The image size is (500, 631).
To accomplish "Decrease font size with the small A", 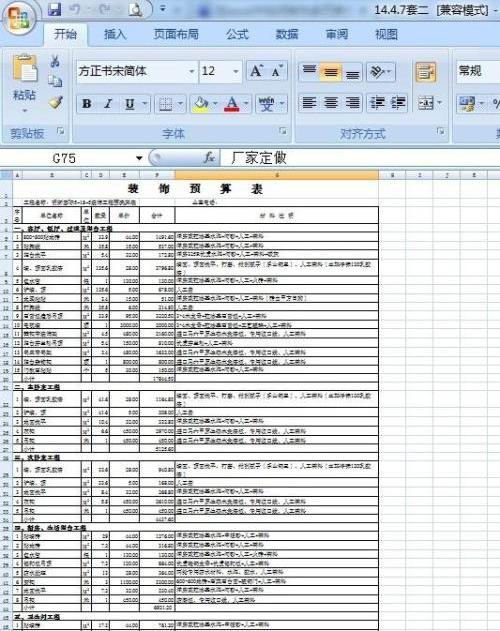I will 276,71.
